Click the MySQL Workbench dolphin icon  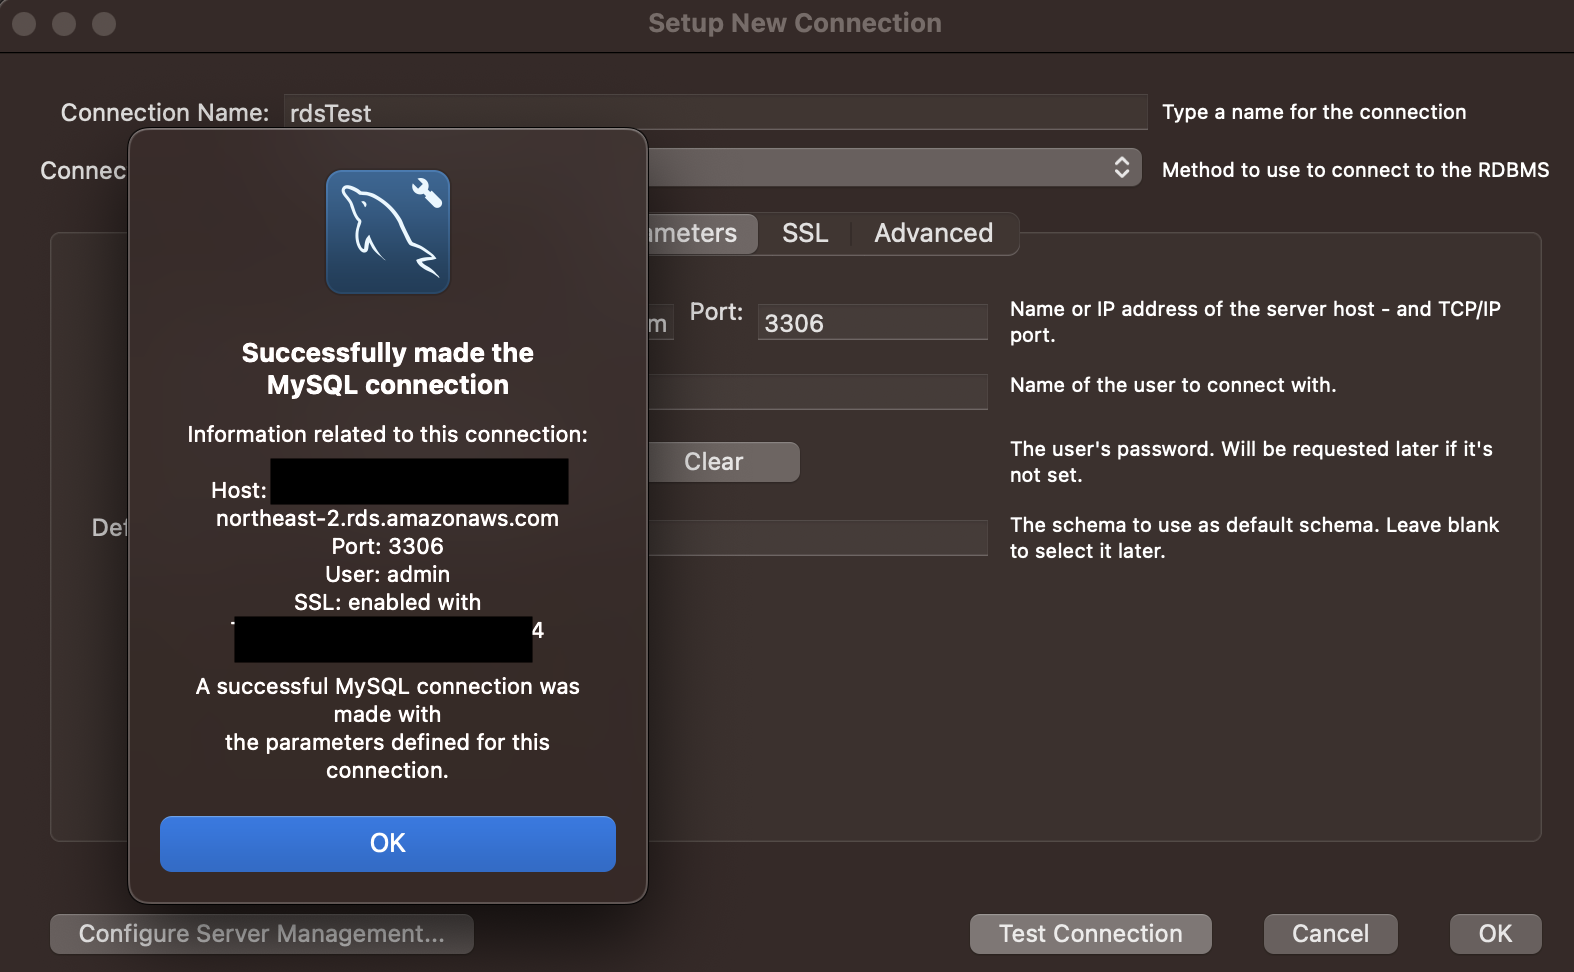(388, 232)
